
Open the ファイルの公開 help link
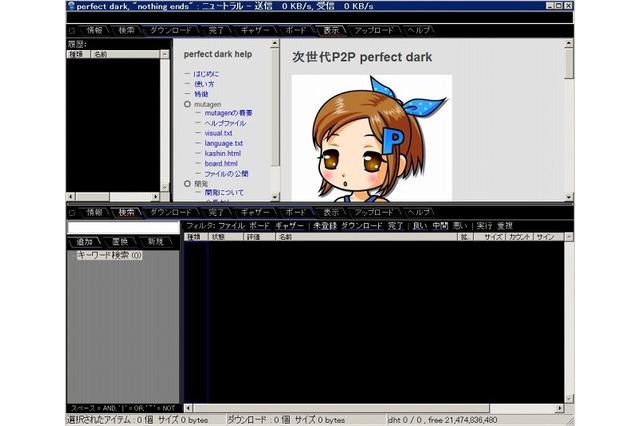tap(227, 174)
